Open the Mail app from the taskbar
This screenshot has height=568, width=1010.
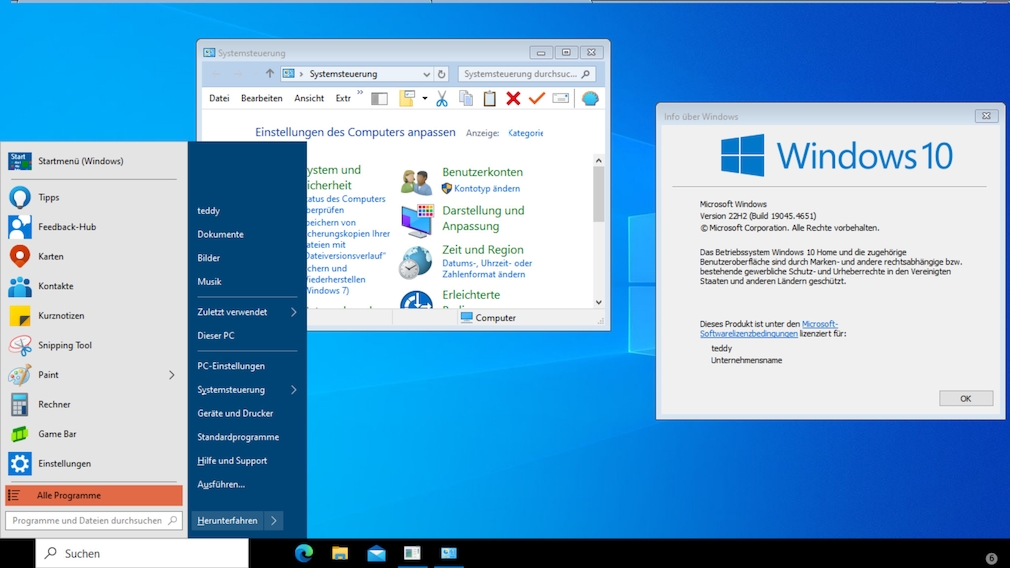coord(376,553)
